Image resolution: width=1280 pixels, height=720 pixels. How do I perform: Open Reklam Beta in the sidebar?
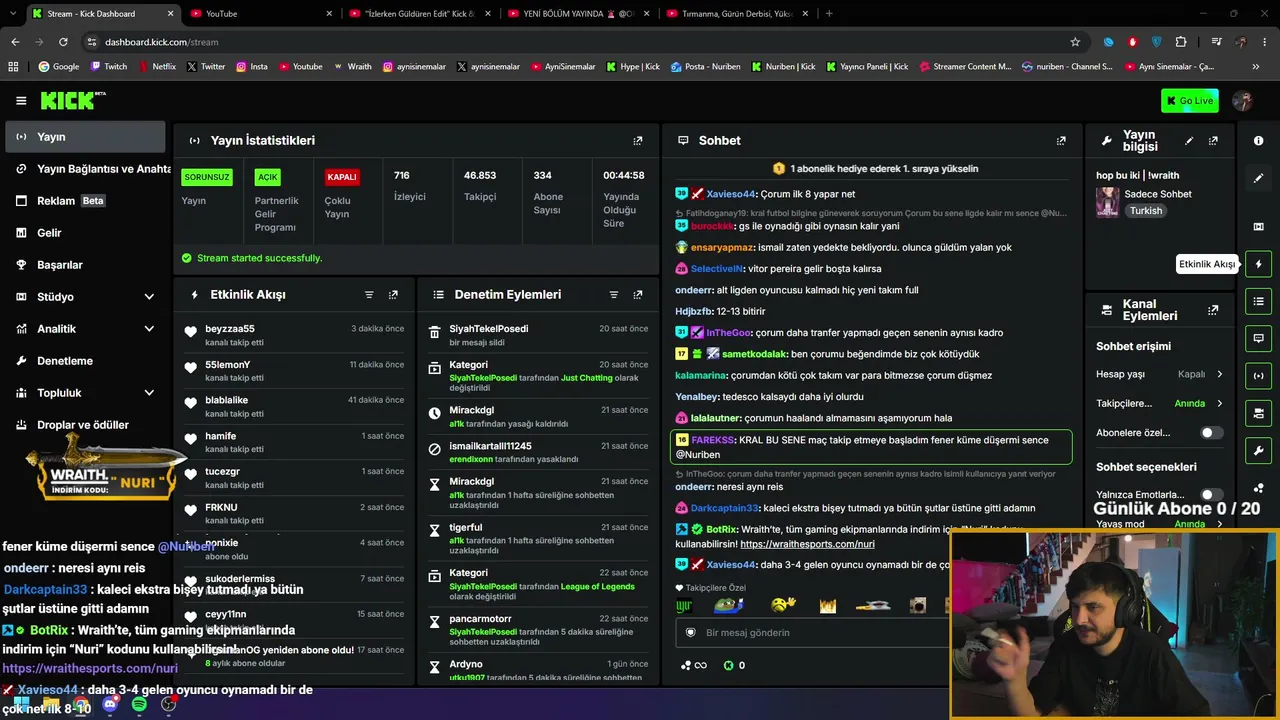pos(85,201)
